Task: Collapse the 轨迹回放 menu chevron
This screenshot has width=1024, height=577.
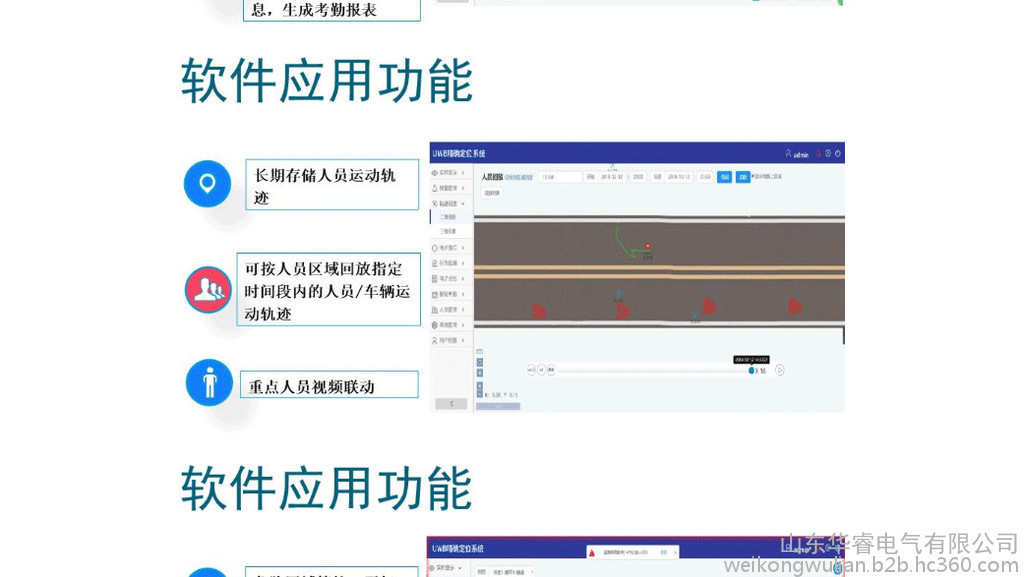Action: [x=463, y=204]
